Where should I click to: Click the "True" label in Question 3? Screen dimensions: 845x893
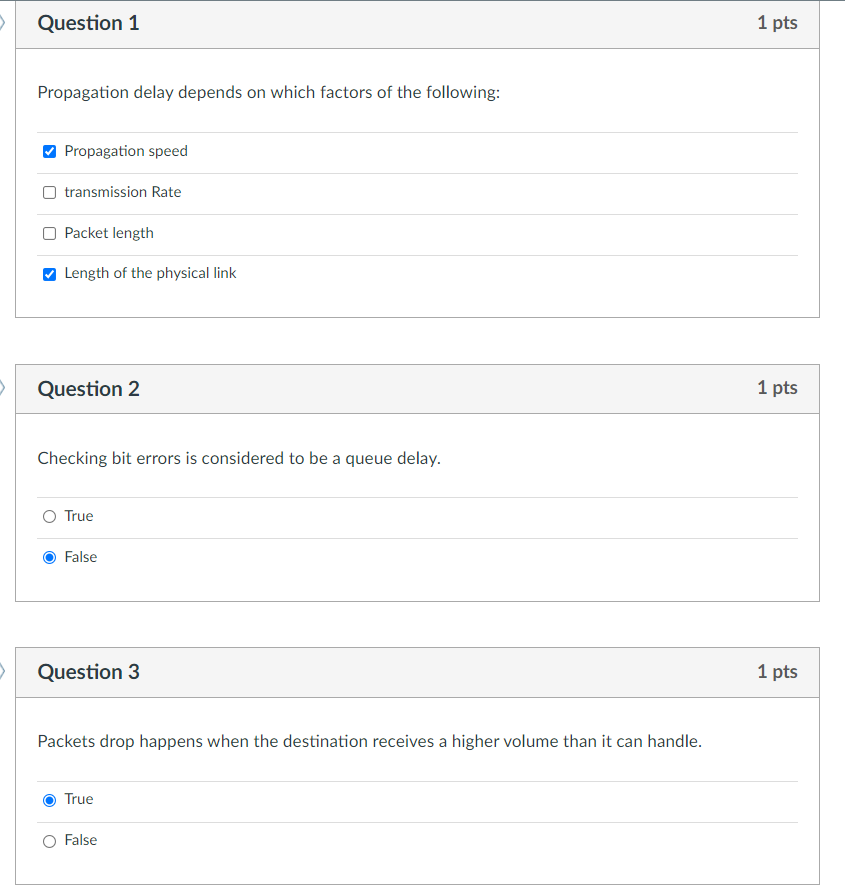pyautogui.click(x=78, y=799)
